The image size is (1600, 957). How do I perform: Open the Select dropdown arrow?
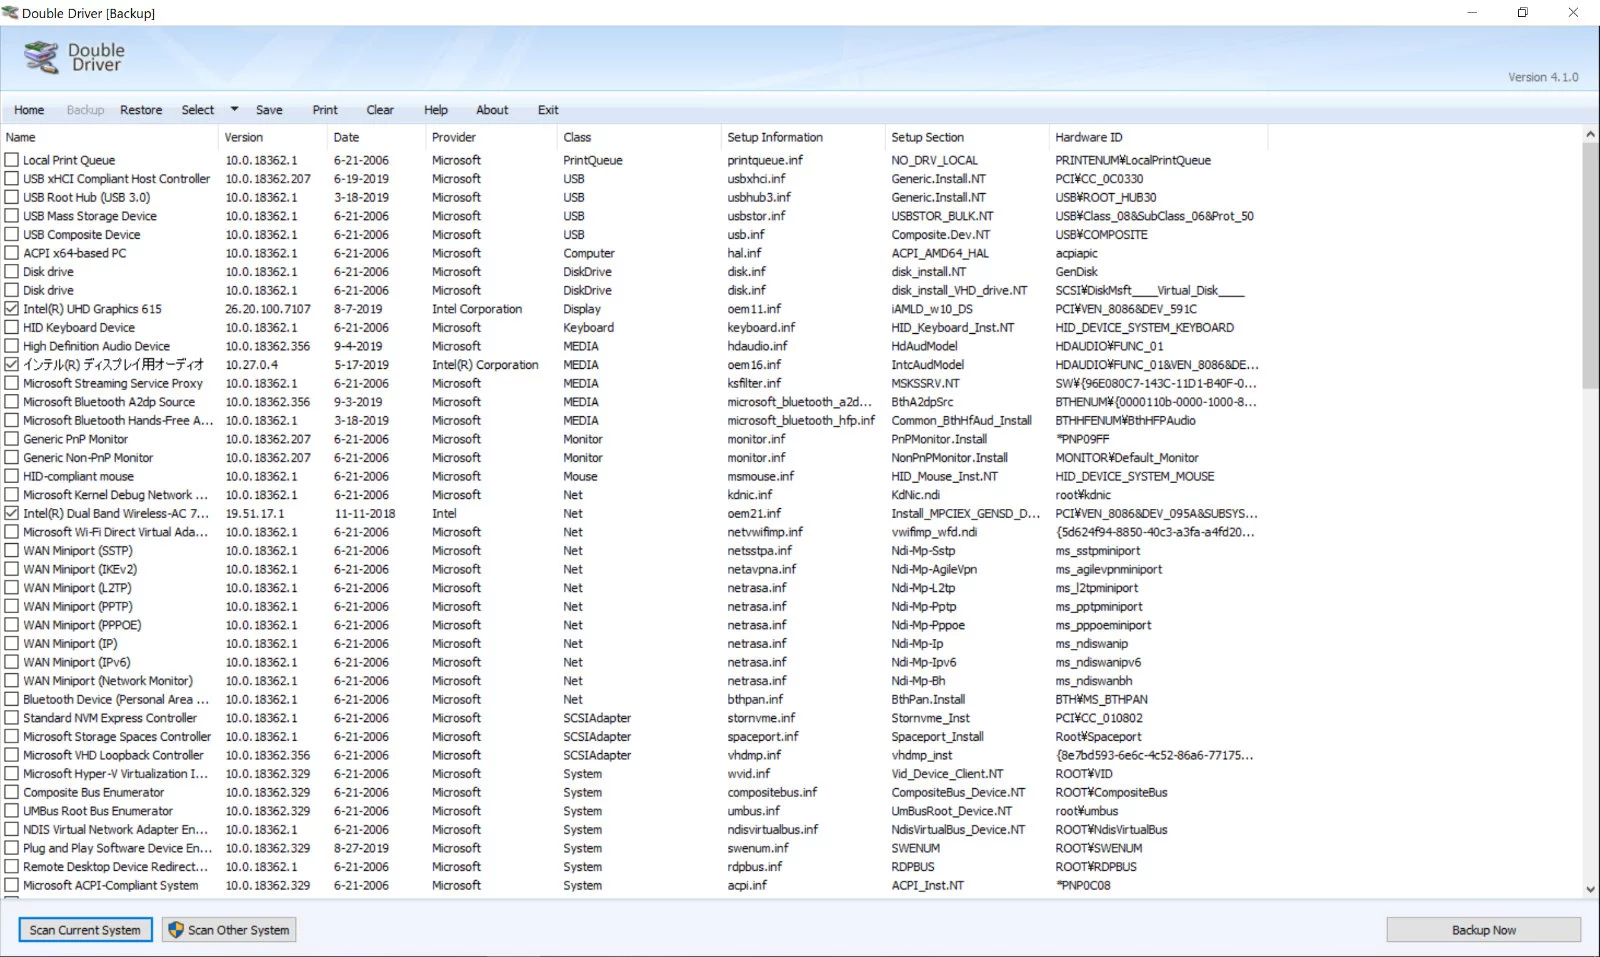point(234,109)
